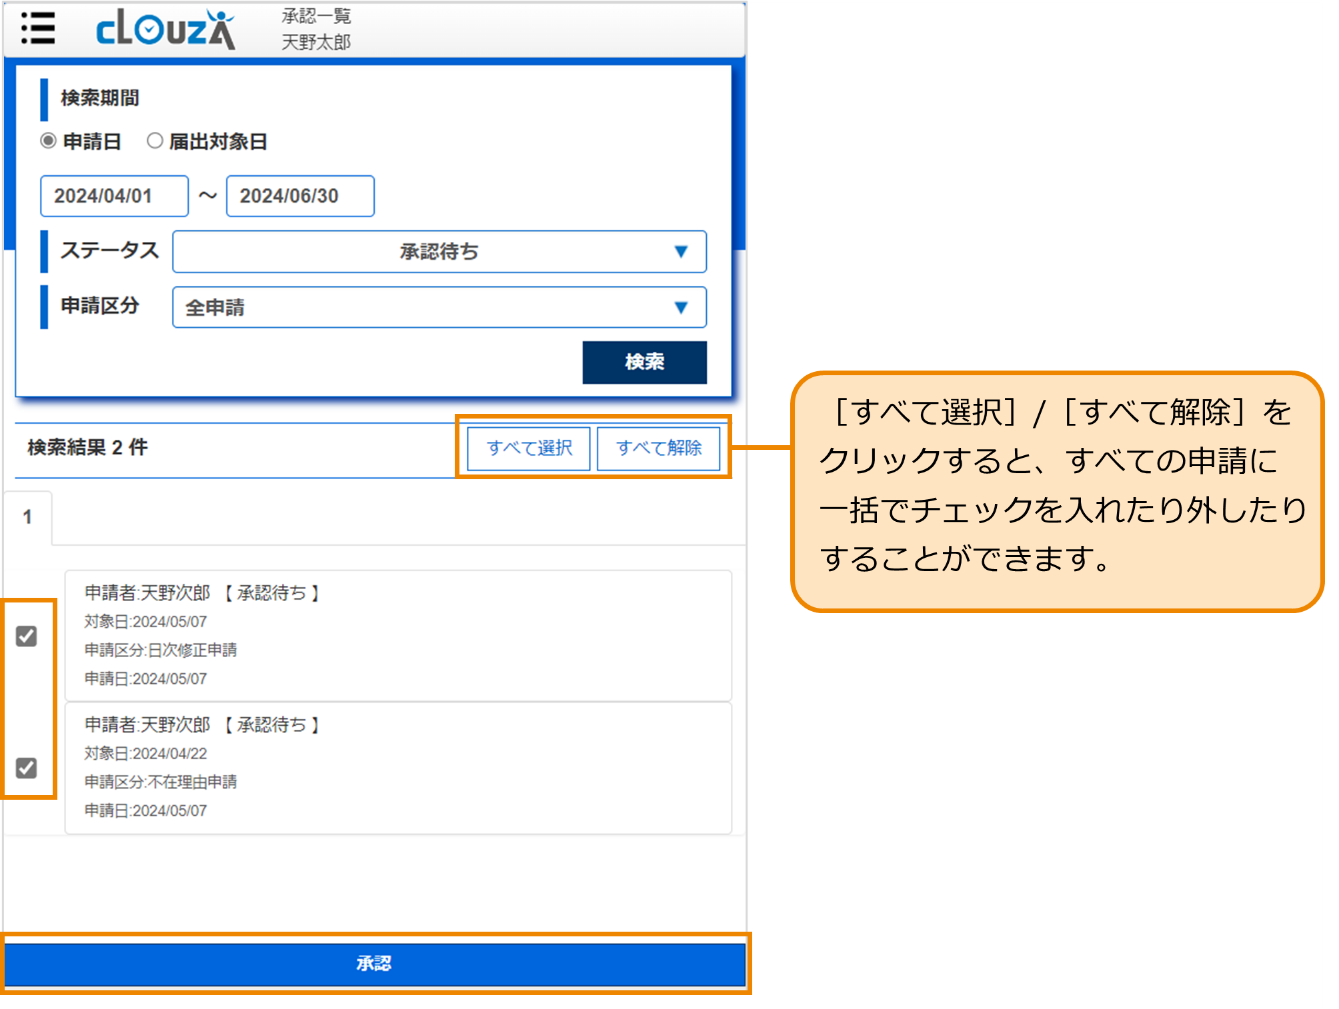1339x1009 pixels.
Task: Click the 検索 search button
Action: coord(644,362)
